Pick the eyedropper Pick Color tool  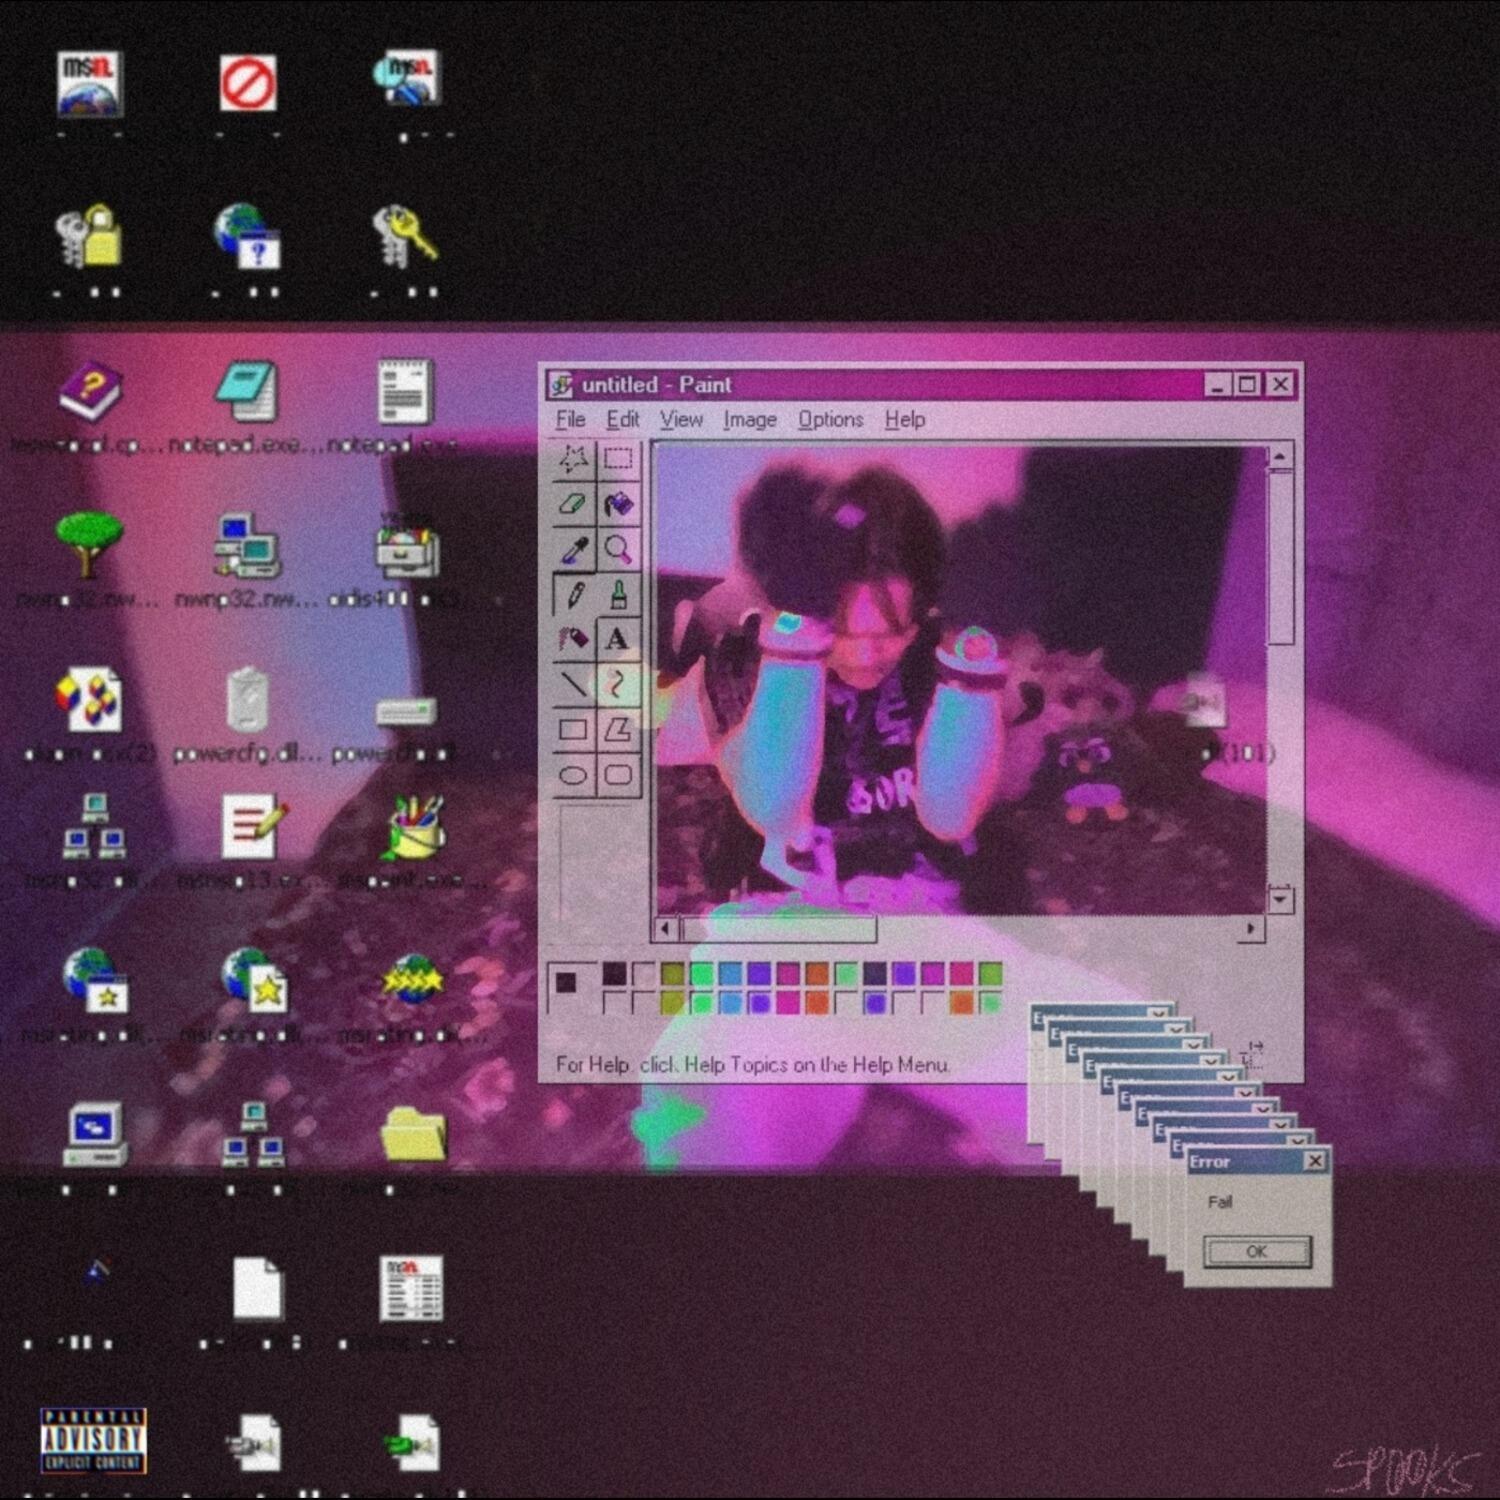(x=573, y=549)
